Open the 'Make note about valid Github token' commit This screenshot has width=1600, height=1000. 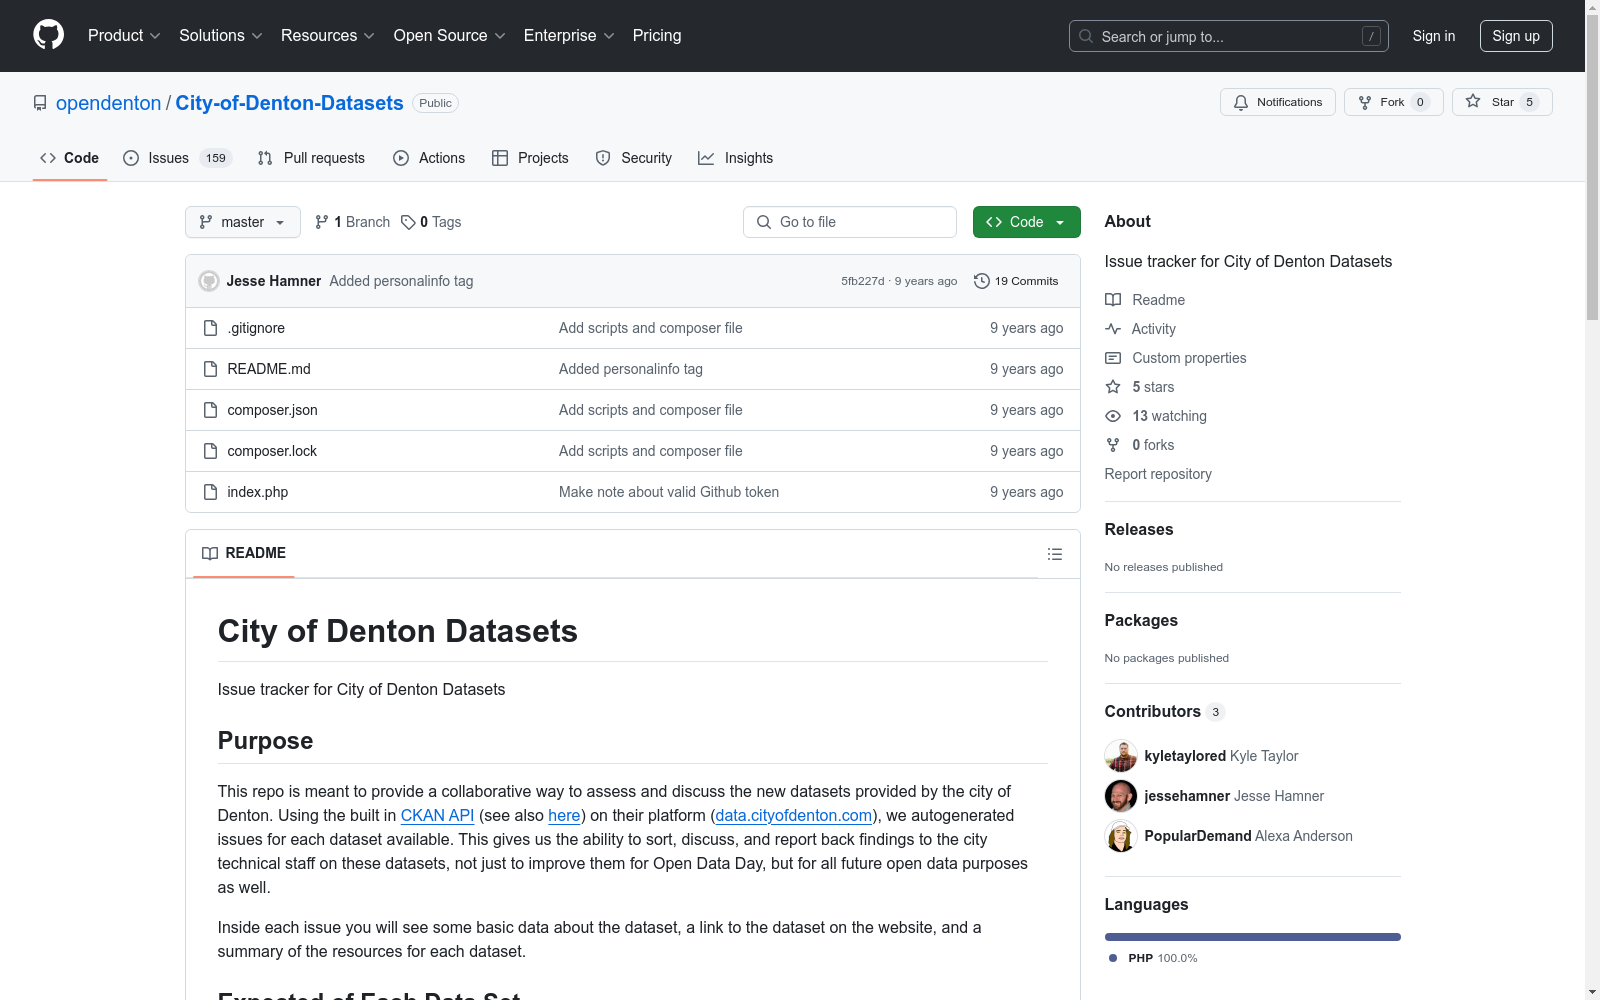click(669, 492)
